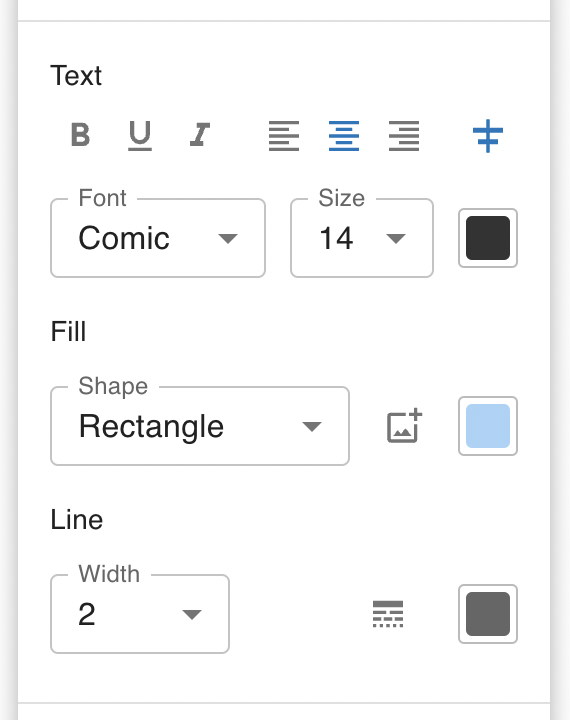This screenshot has height=720, width=570.
Task: Click the Font dropdown arrow
Action: [x=228, y=238]
